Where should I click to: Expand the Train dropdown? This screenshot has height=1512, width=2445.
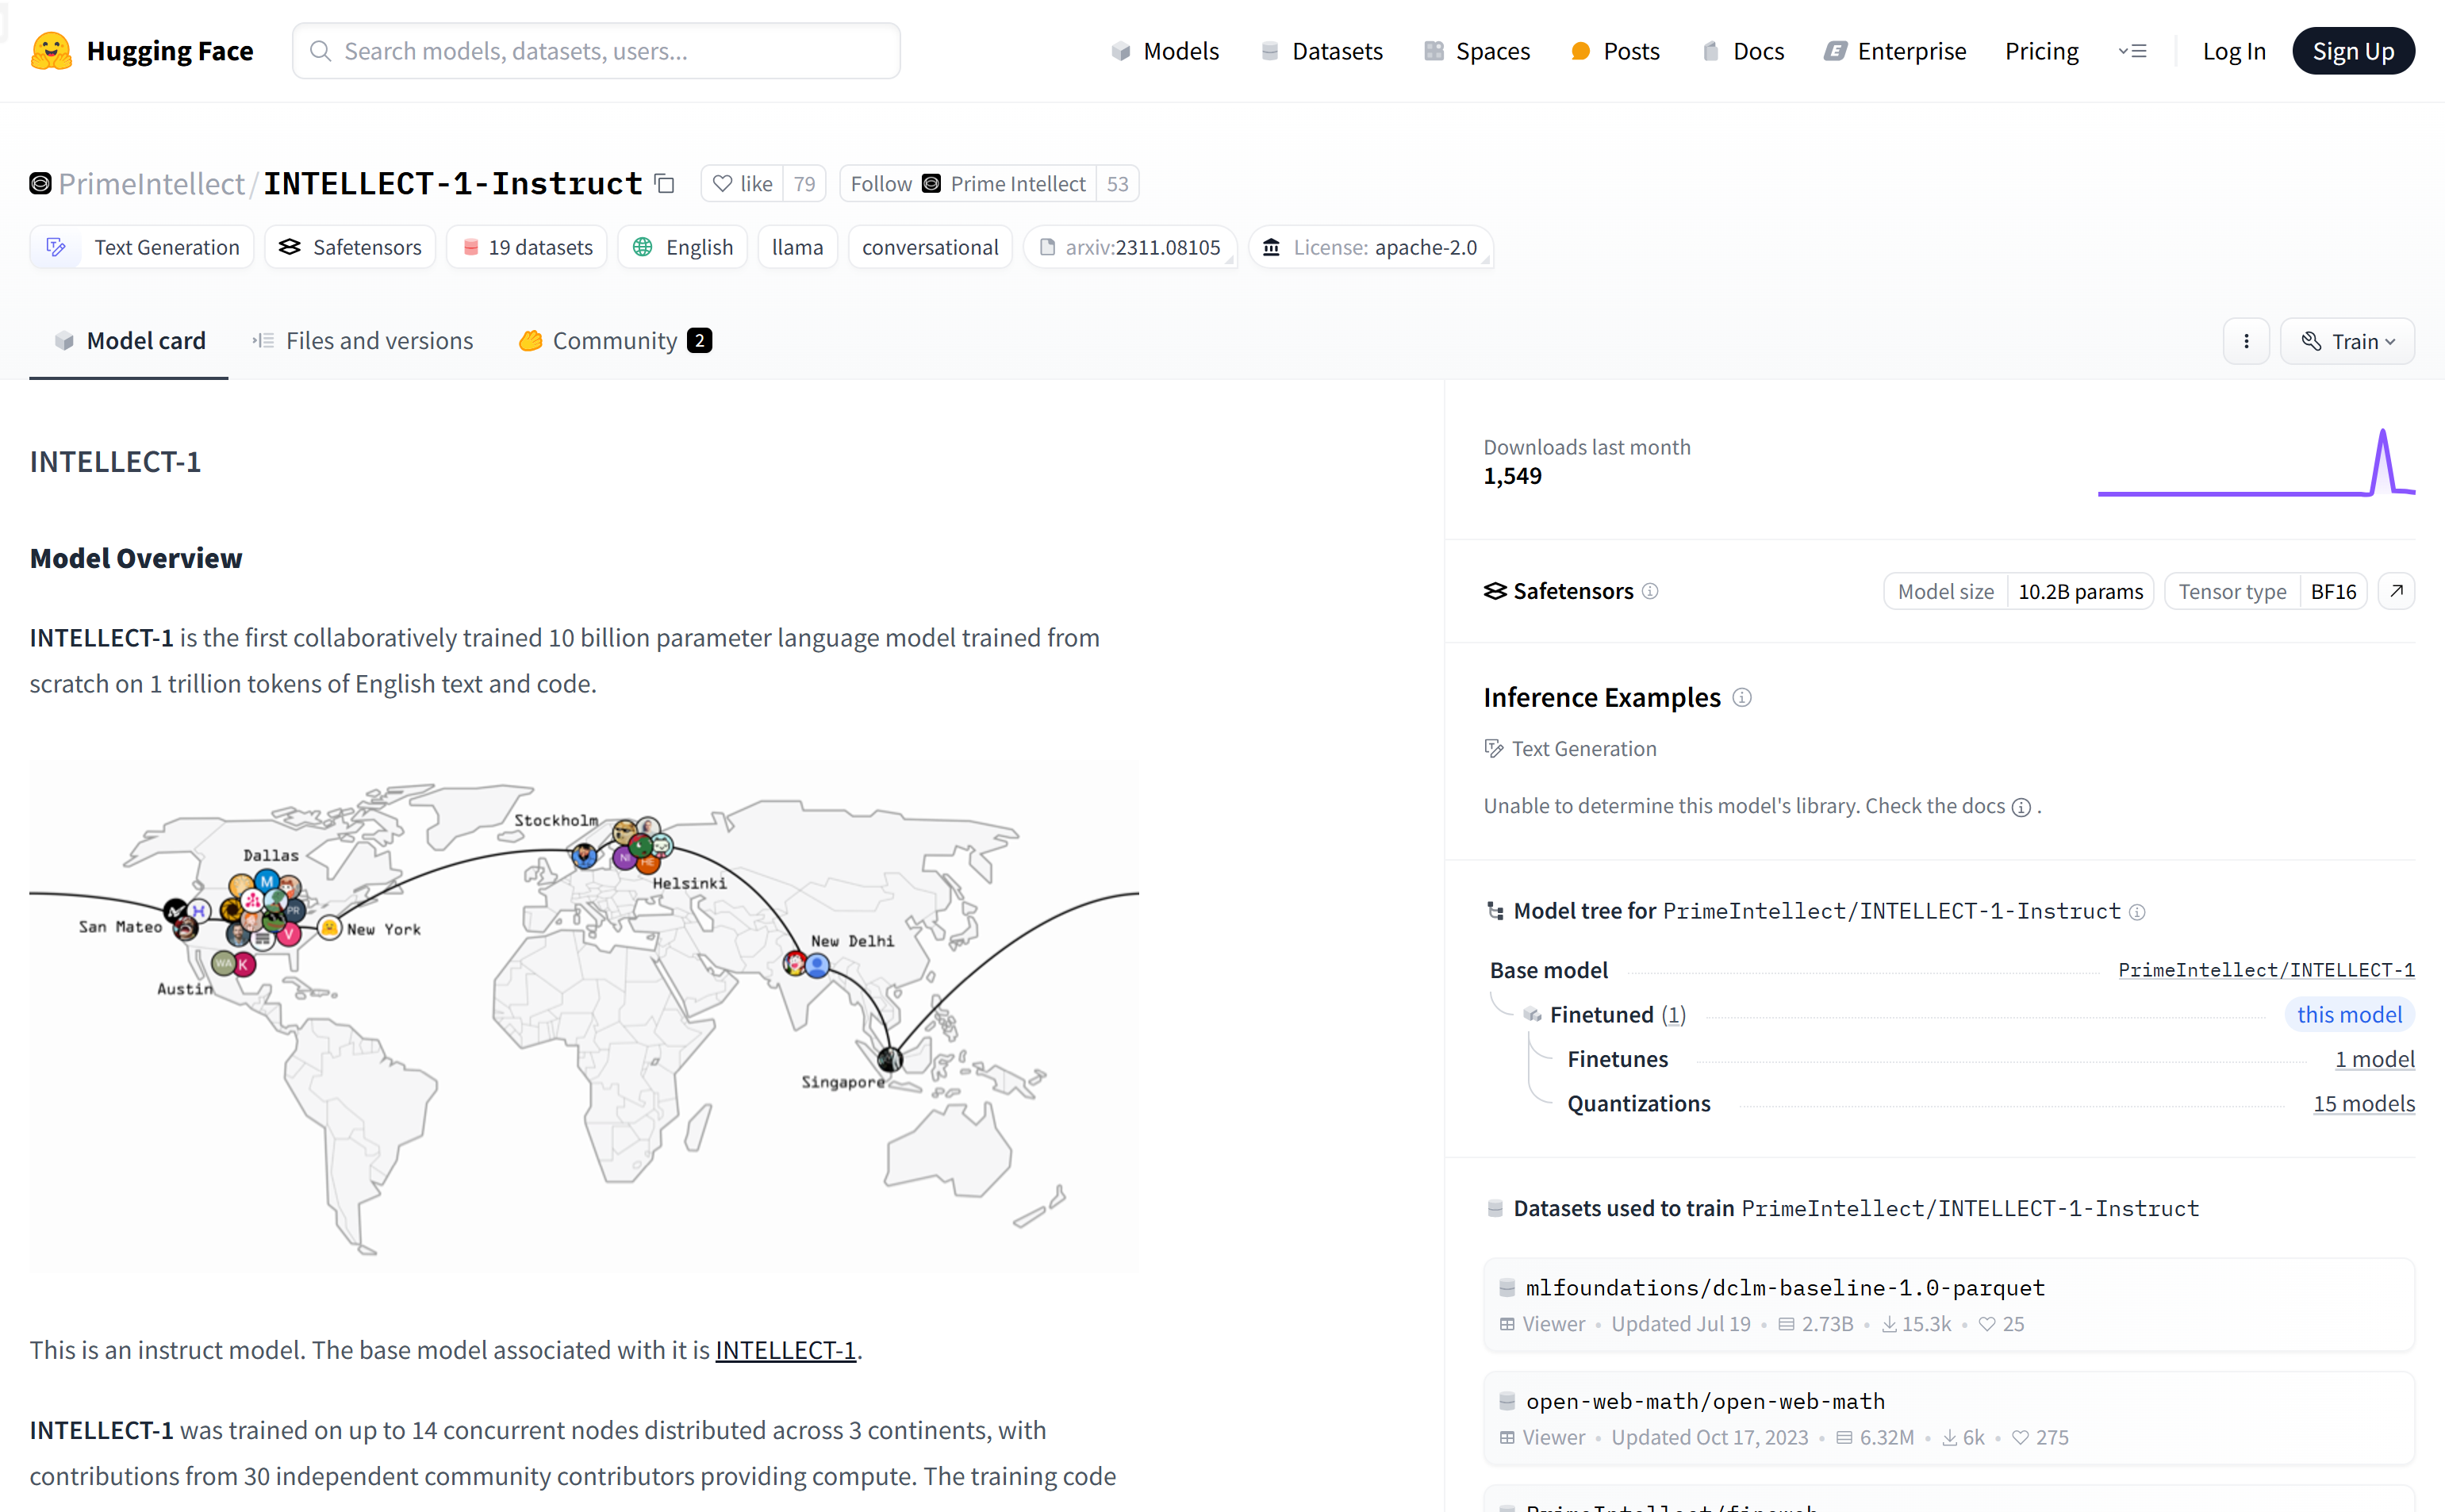[2347, 342]
